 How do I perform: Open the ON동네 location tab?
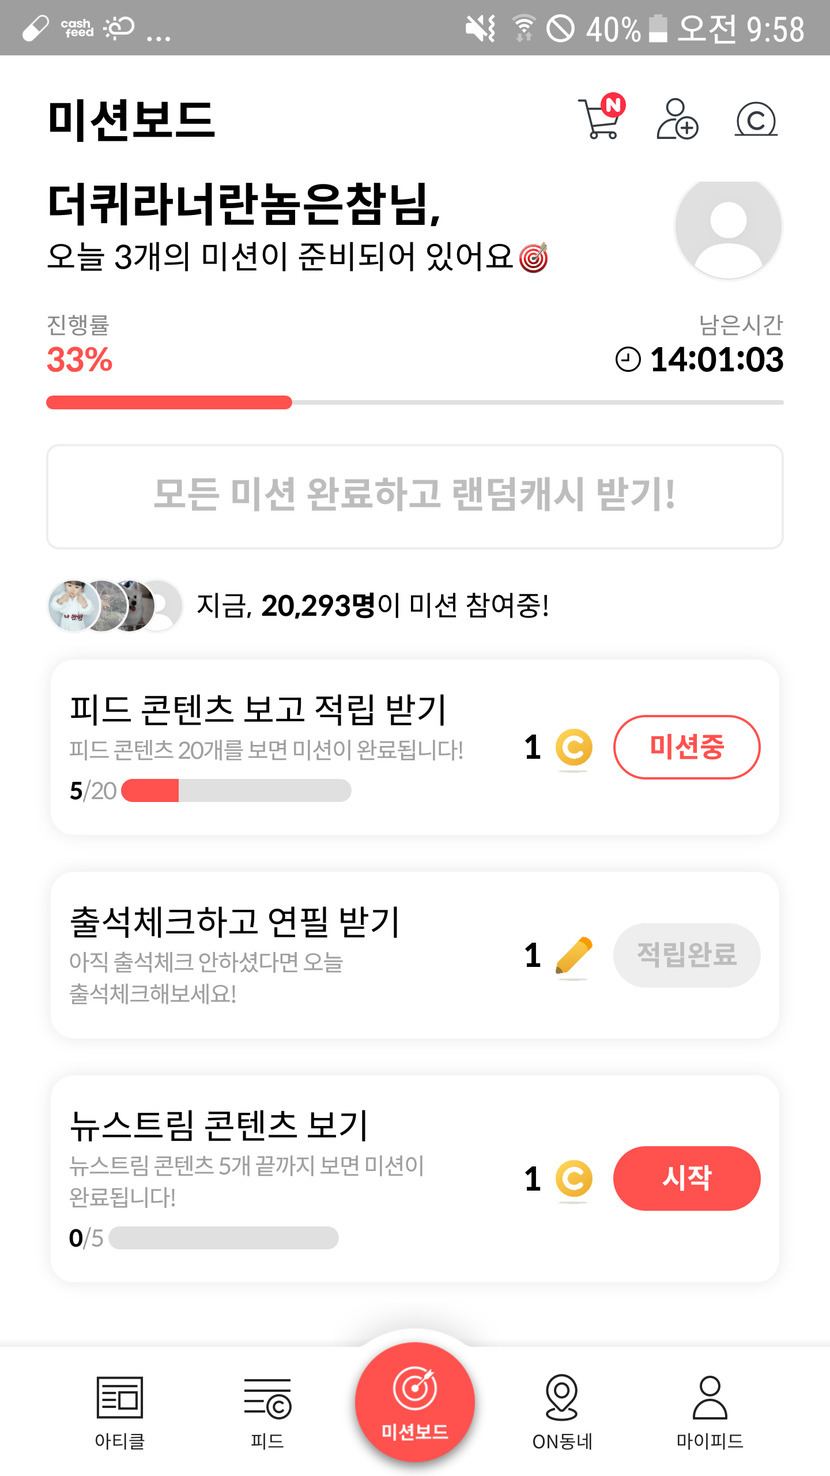562,1411
